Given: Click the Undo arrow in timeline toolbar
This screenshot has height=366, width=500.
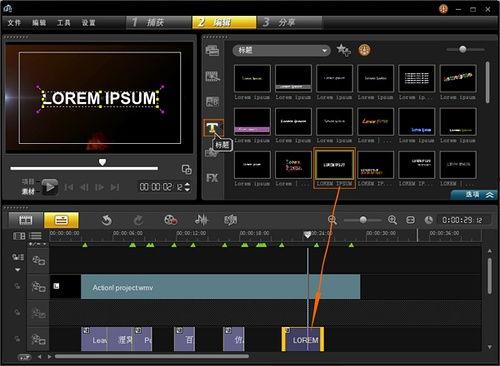Looking at the screenshot, I should pos(107,220).
